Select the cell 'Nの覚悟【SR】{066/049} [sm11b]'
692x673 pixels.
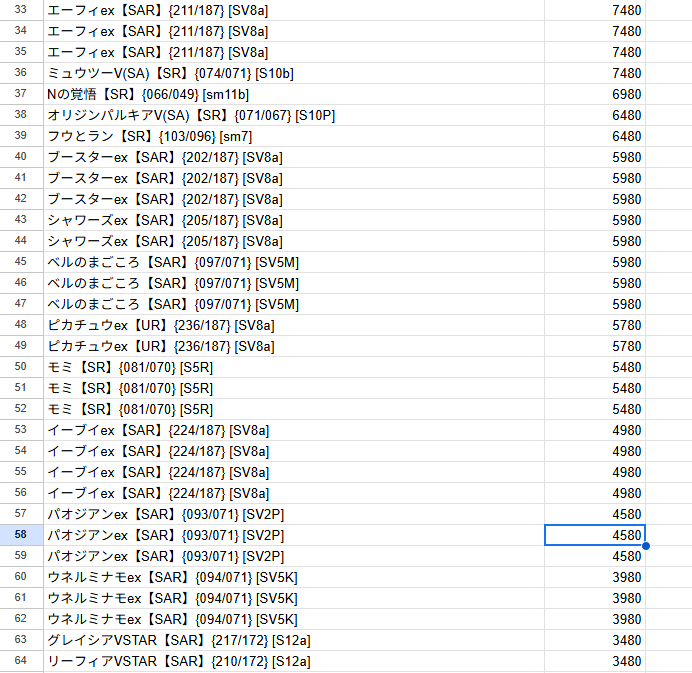click(294, 94)
